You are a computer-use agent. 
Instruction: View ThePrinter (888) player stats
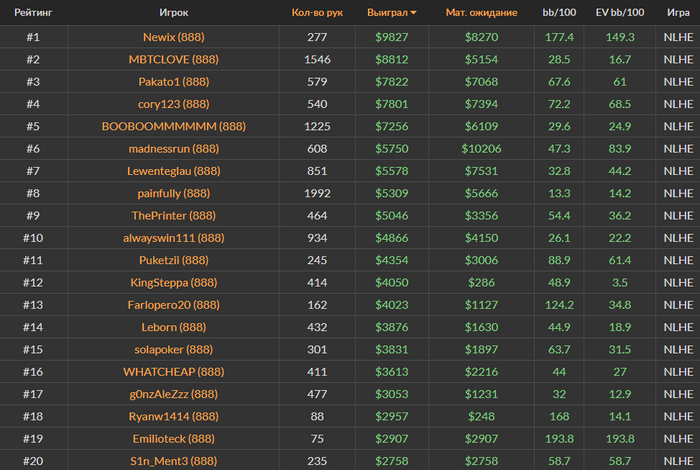click(174, 216)
